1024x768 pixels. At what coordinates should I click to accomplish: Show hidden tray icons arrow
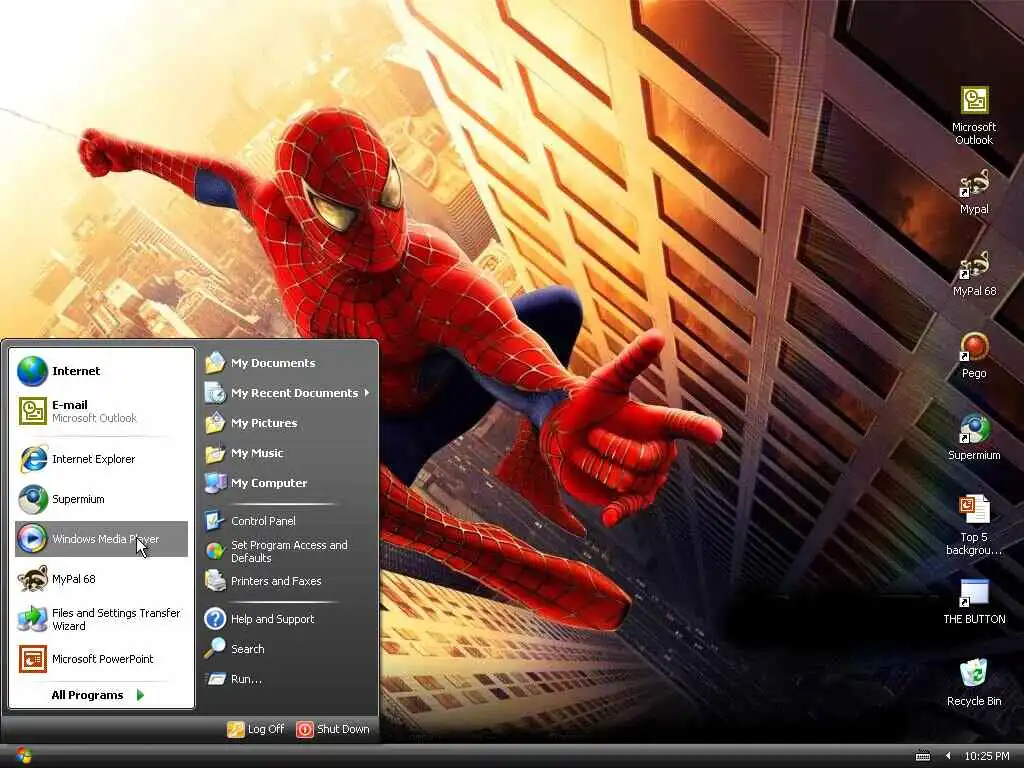948,756
